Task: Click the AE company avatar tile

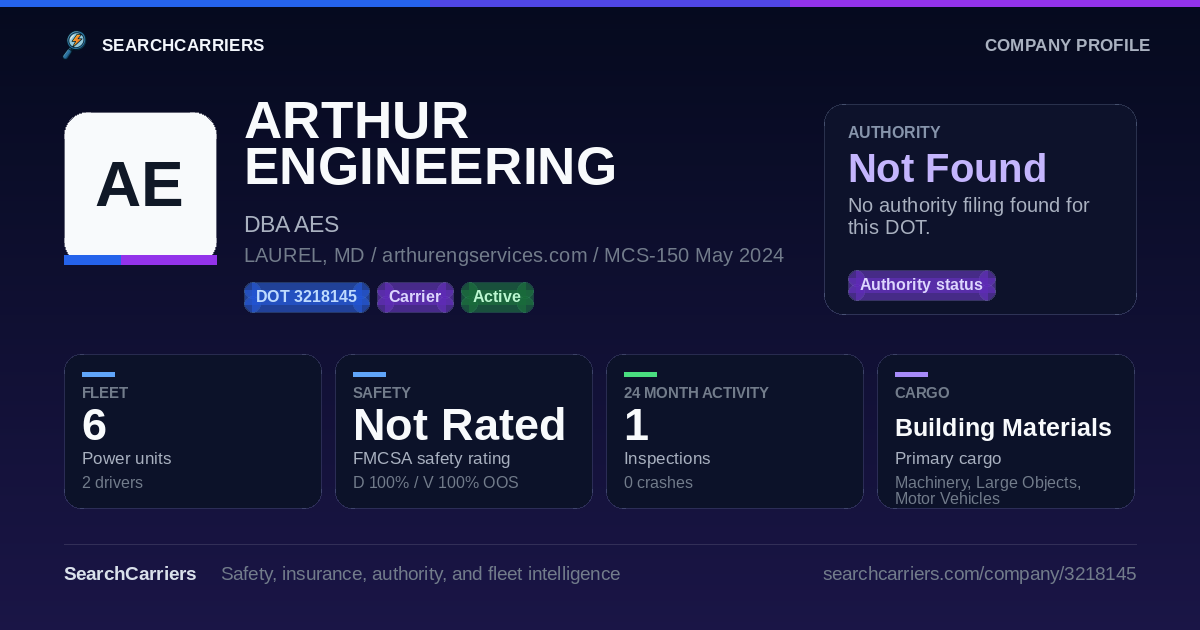Action: [x=140, y=188]
